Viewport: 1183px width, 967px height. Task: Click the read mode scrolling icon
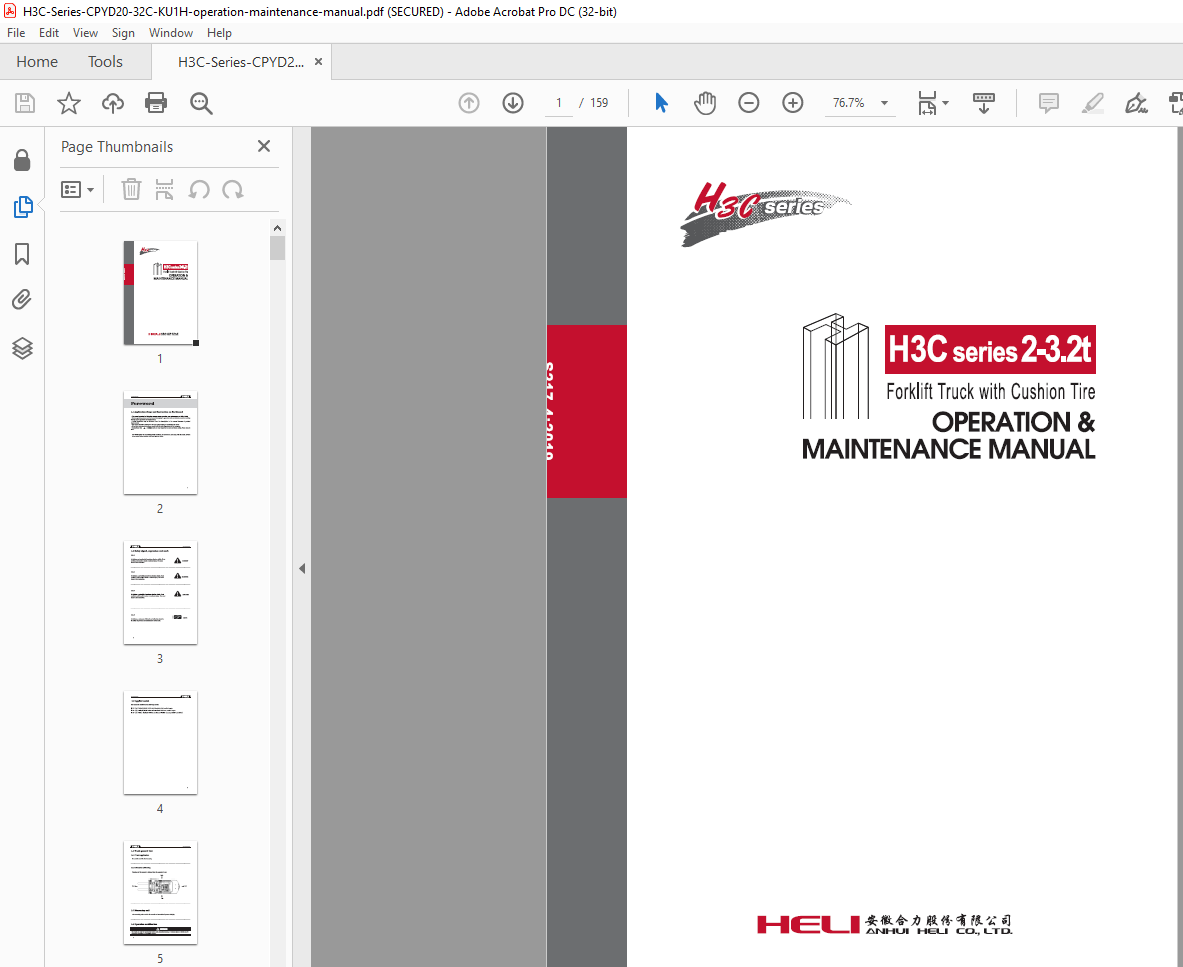[x=984, y=103]
